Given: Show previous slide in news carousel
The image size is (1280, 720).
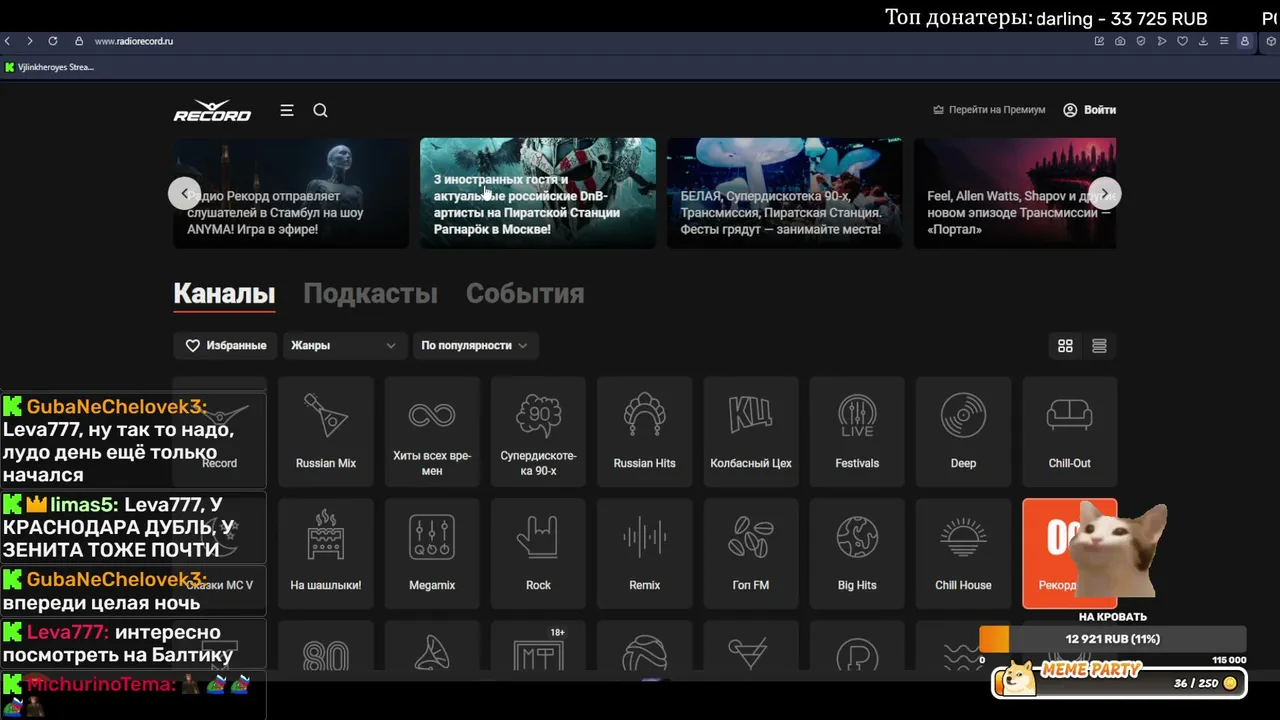Looking at the screenshot, I should tap(184, 193).
